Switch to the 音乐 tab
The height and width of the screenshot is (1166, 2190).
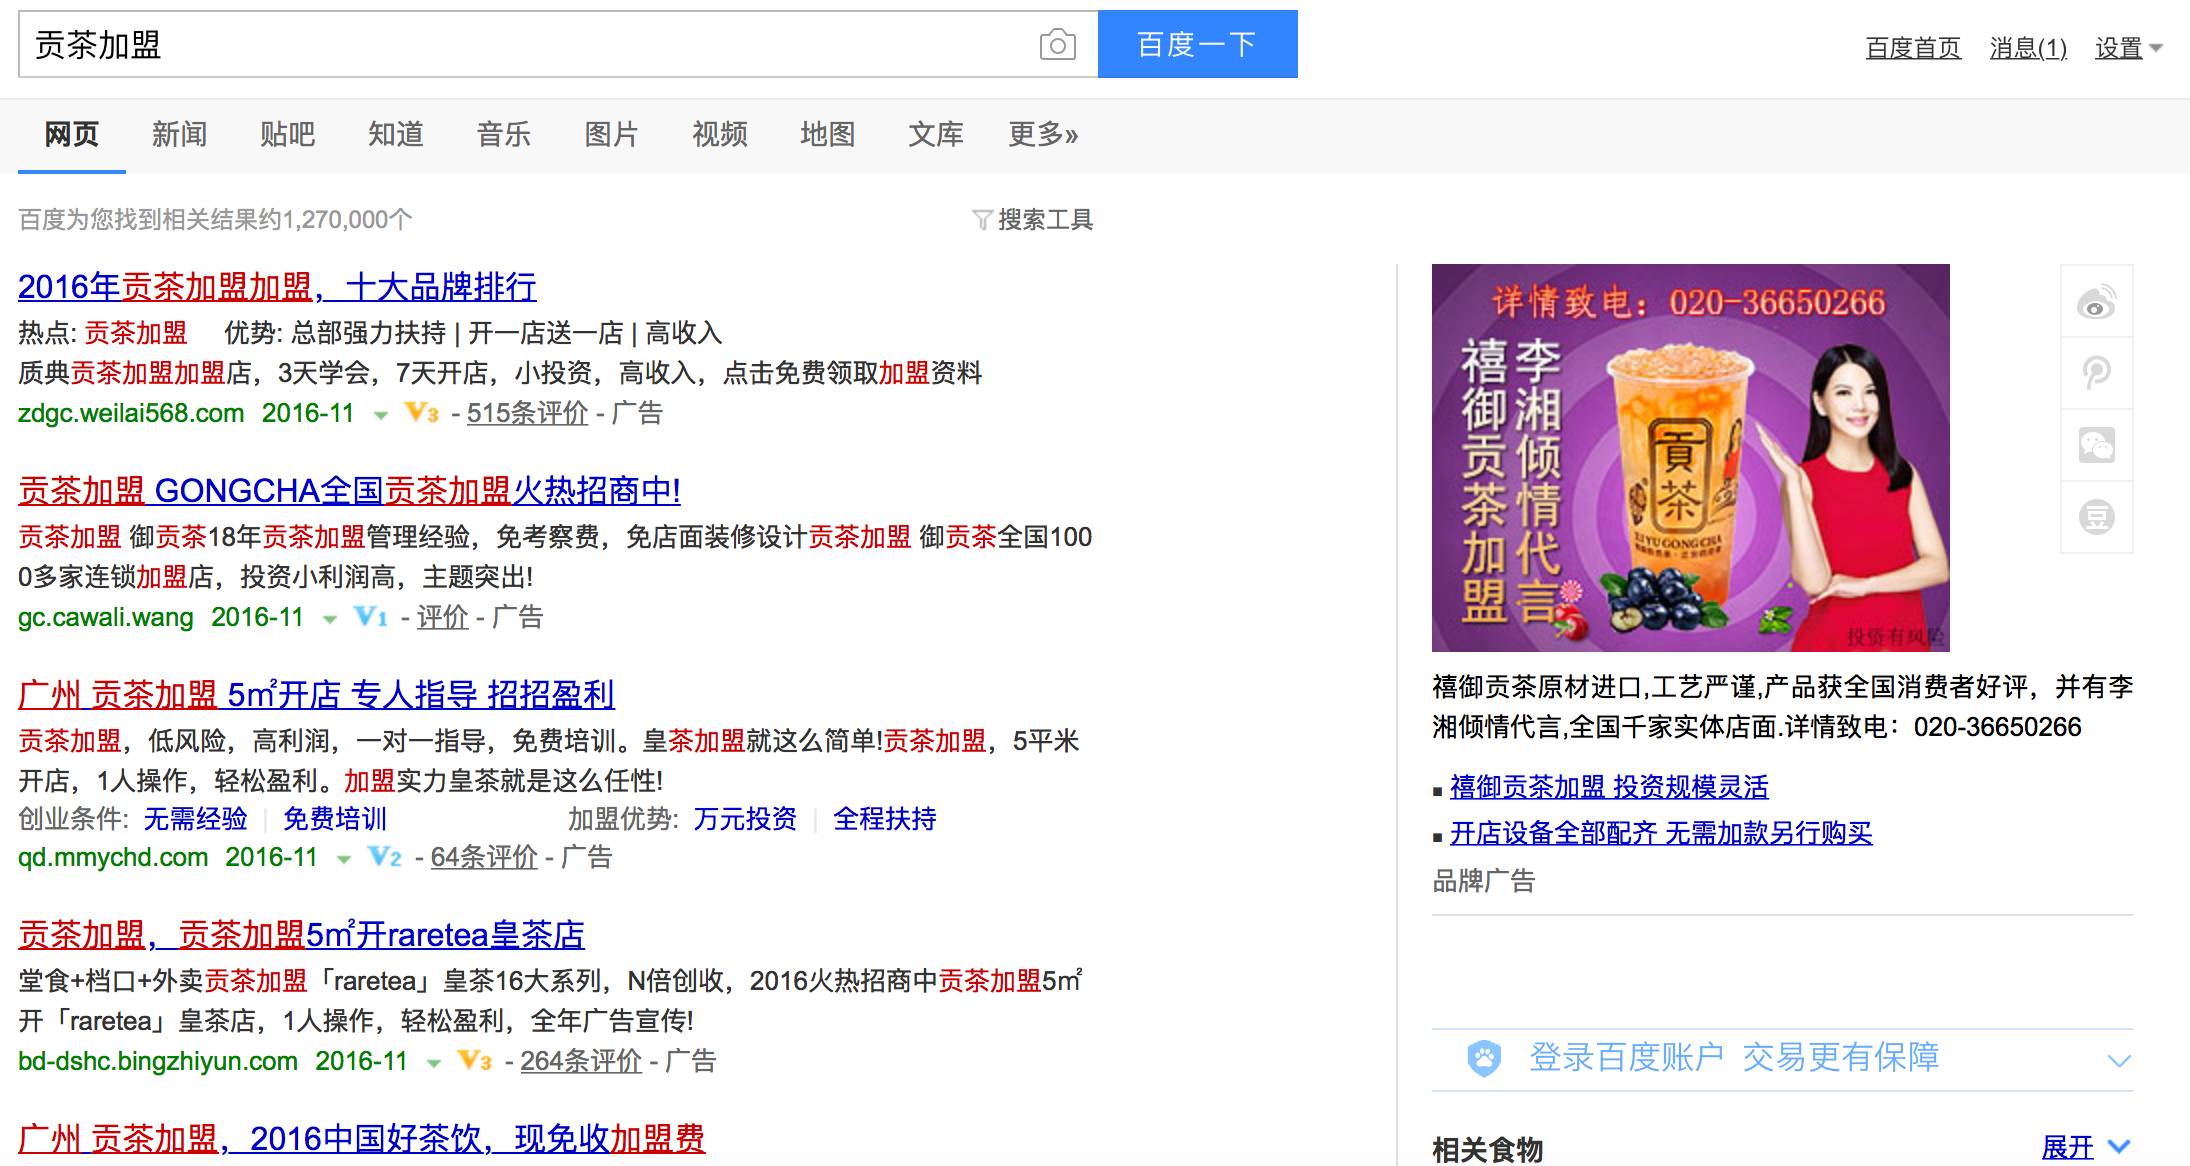[x=503, y=134]
